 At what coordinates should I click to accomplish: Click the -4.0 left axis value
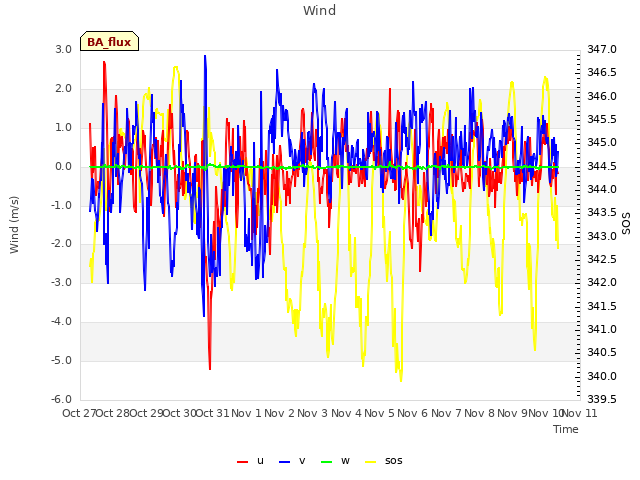[62, 321]
